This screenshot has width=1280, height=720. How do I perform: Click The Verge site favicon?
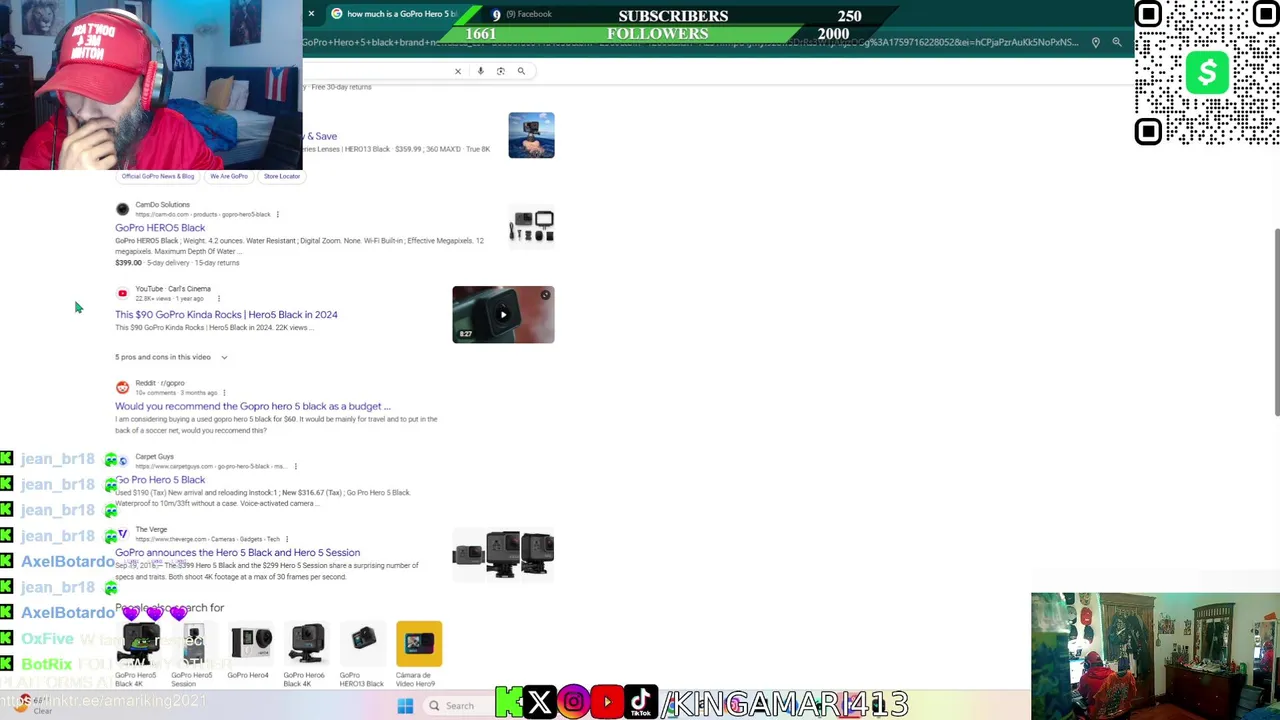(x=122, y=534)
